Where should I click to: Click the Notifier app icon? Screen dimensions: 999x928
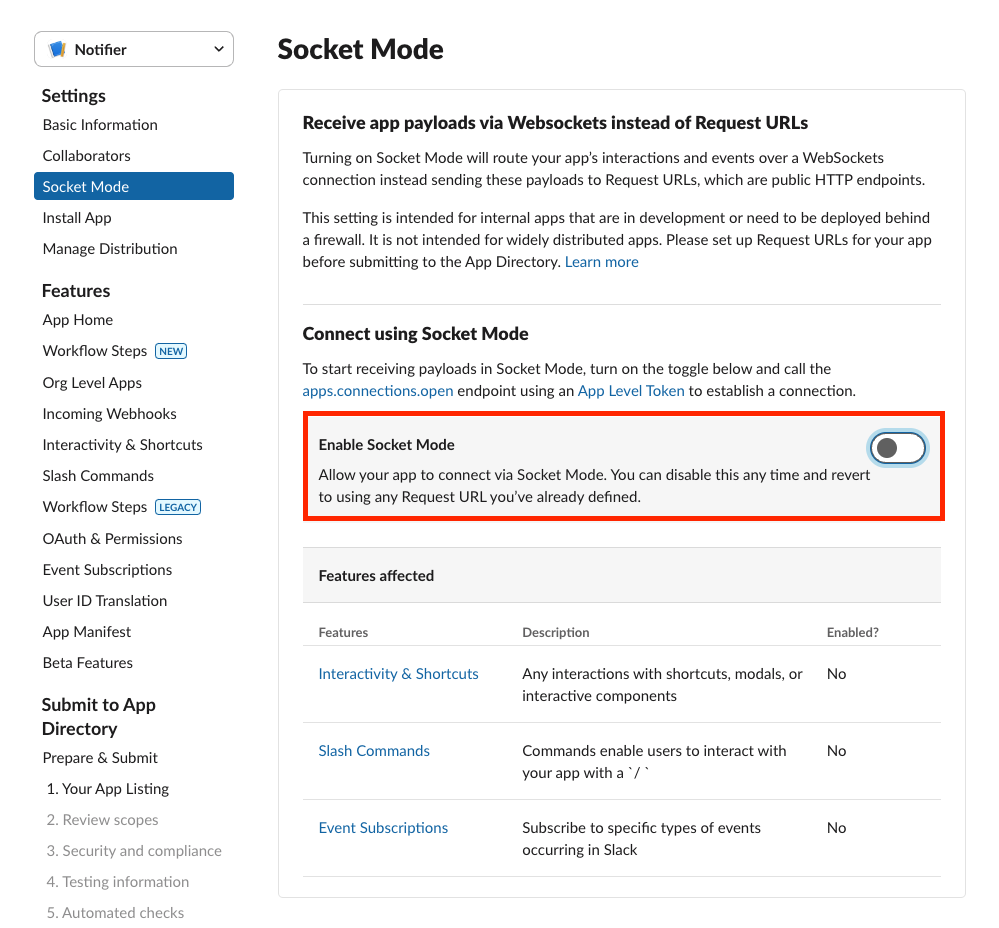[x=57, y=49]
